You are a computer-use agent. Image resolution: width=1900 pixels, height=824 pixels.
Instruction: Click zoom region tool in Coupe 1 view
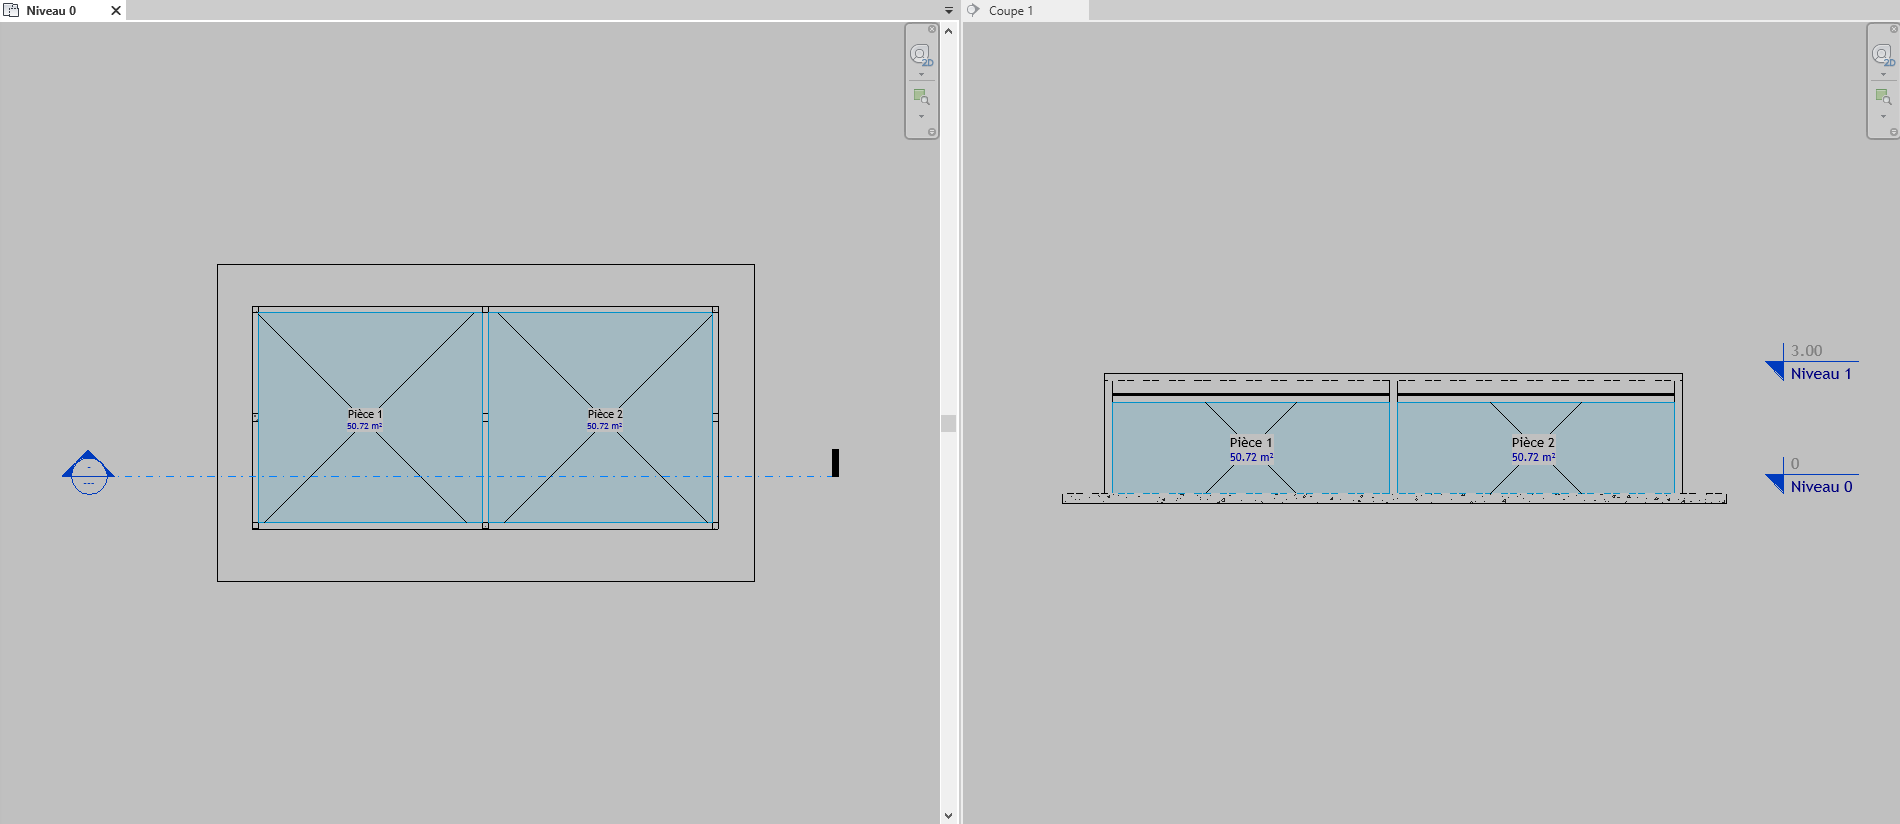coord(1883,97)
